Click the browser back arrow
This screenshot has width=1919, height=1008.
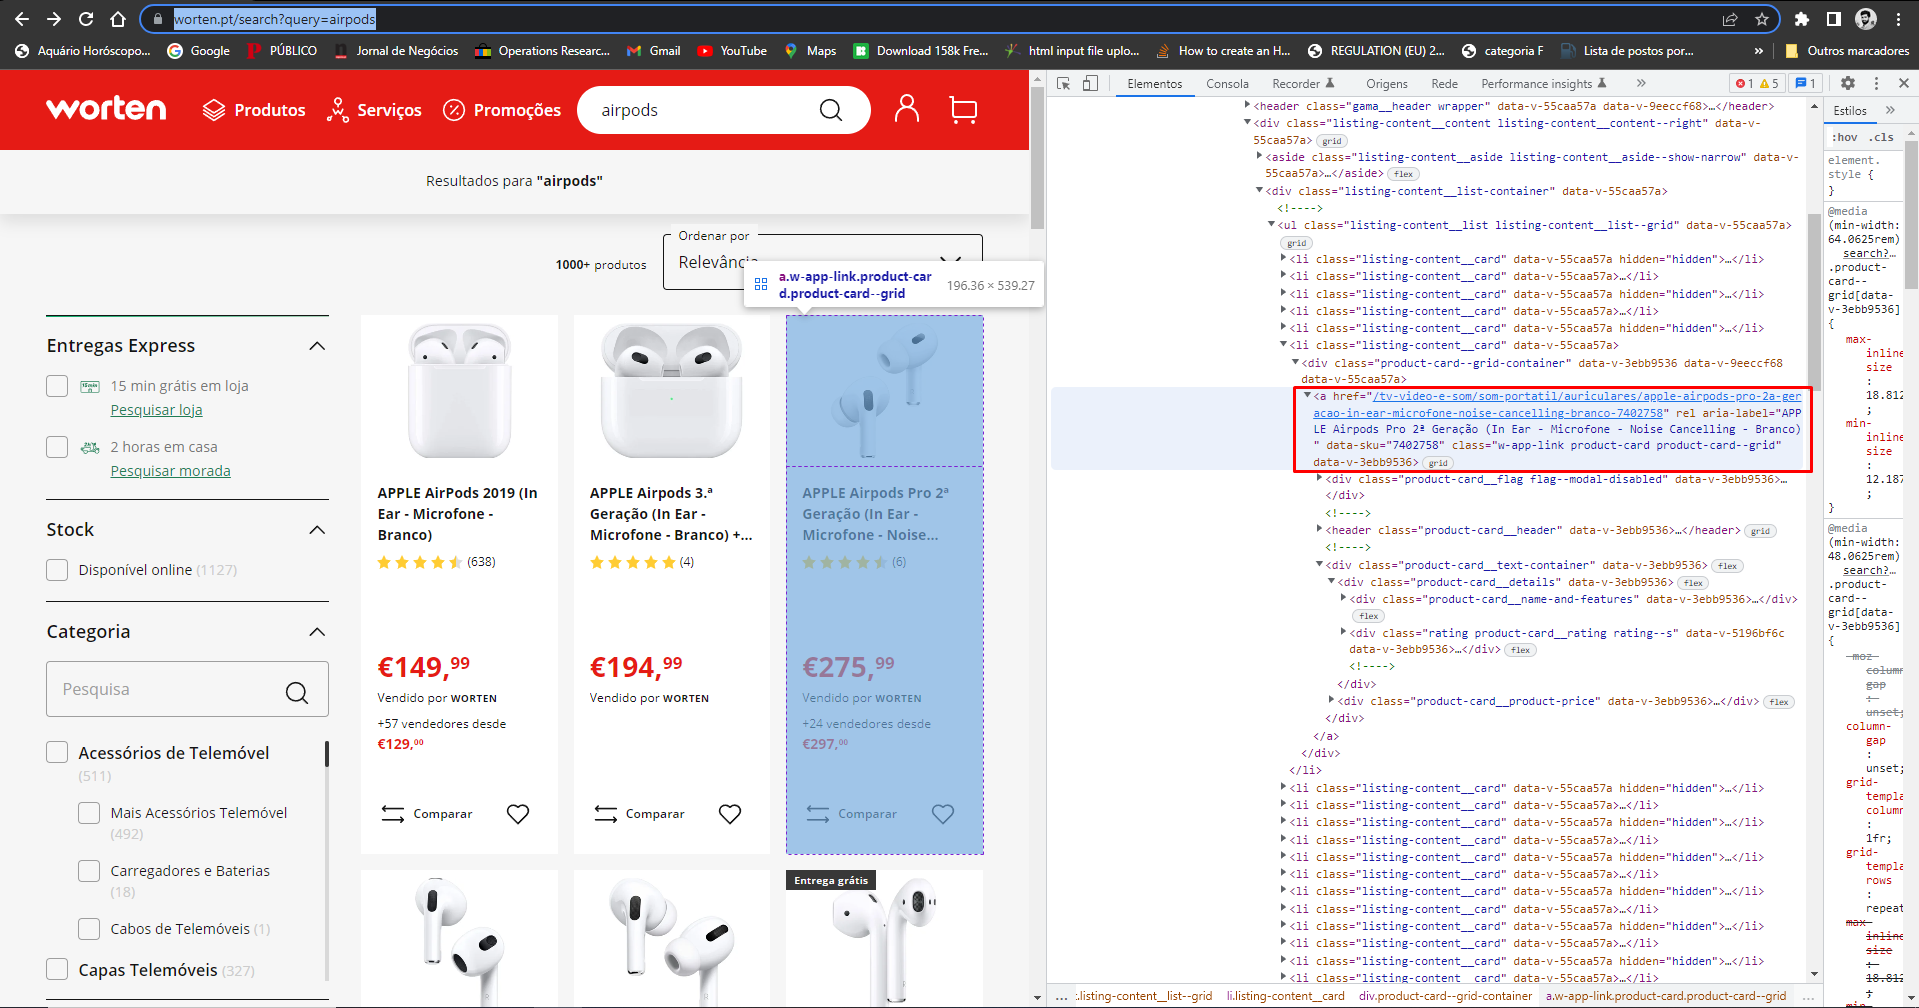tap(22, 19)
